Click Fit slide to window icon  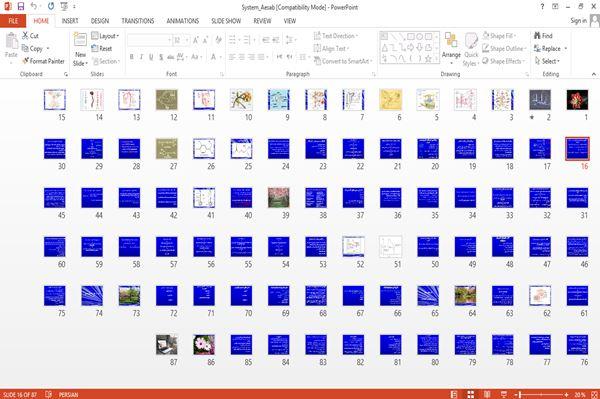(595, 394)
